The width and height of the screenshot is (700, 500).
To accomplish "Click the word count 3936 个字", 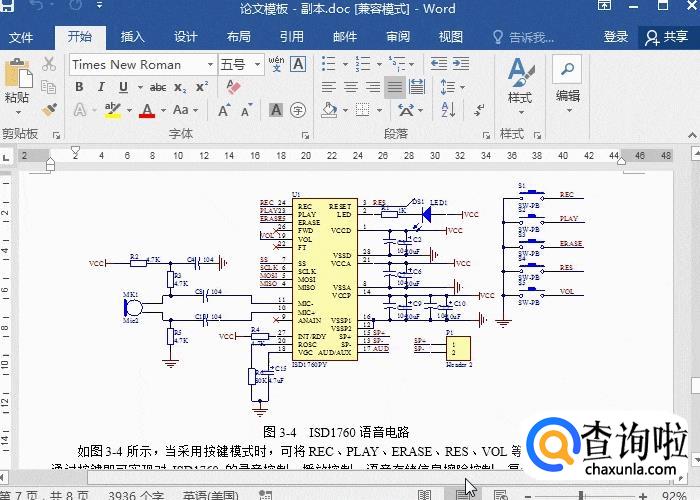I will pyautogui.click(x=136, y=495).
